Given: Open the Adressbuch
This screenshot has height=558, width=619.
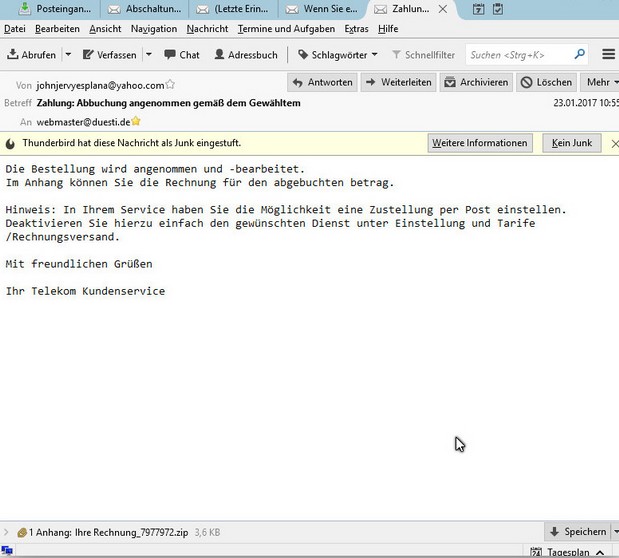Looking at the screenshot, I should click(246, 55).
